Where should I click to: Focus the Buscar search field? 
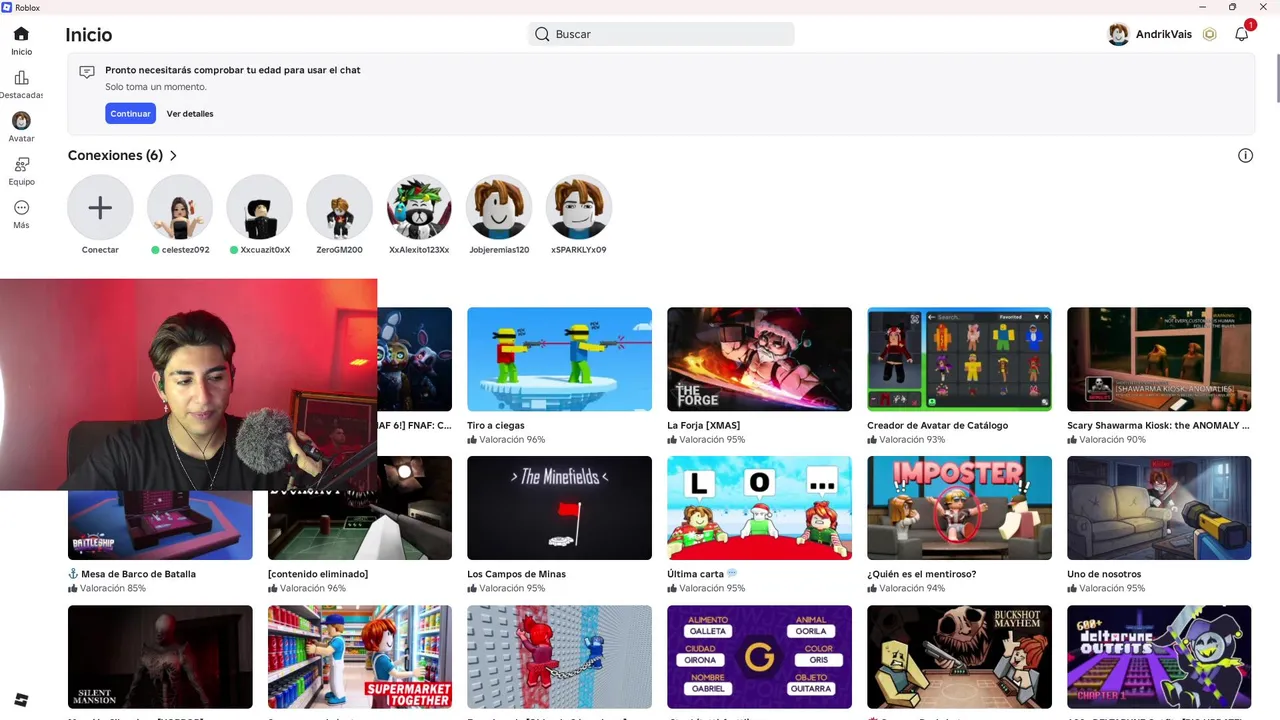click(661, 34)
